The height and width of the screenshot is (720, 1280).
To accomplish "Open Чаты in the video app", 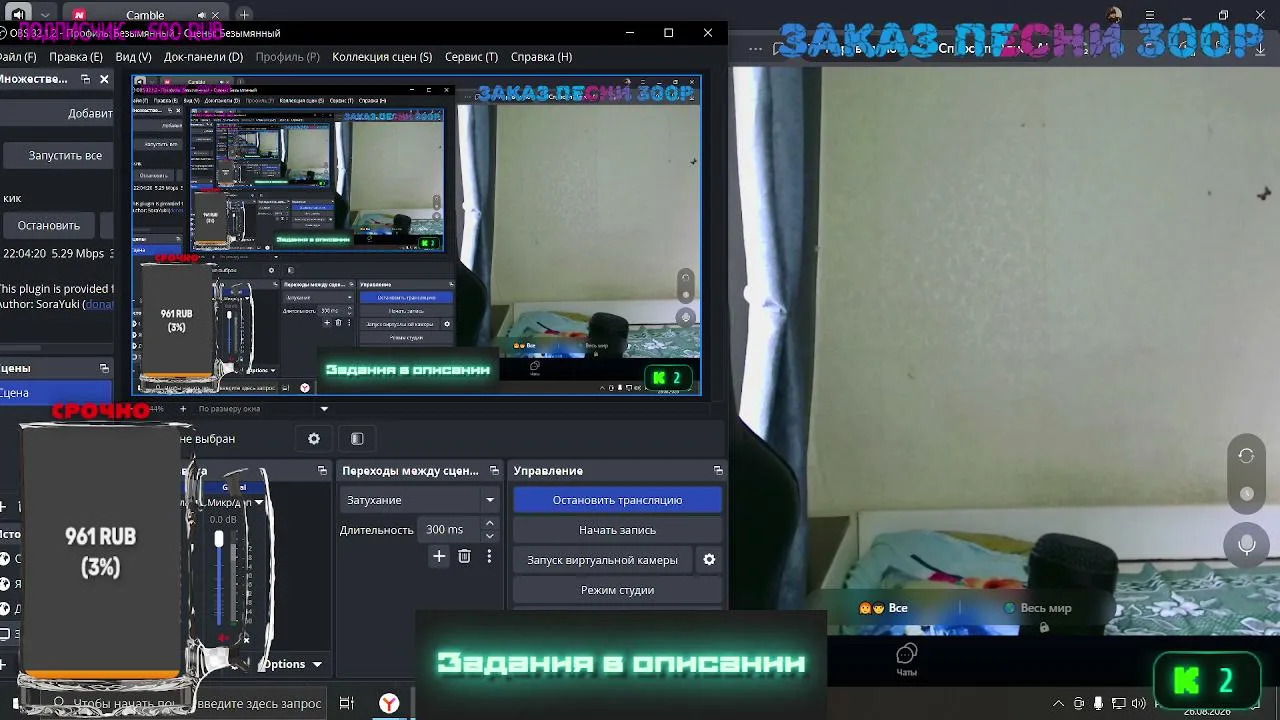I will [x=906, y=660].
